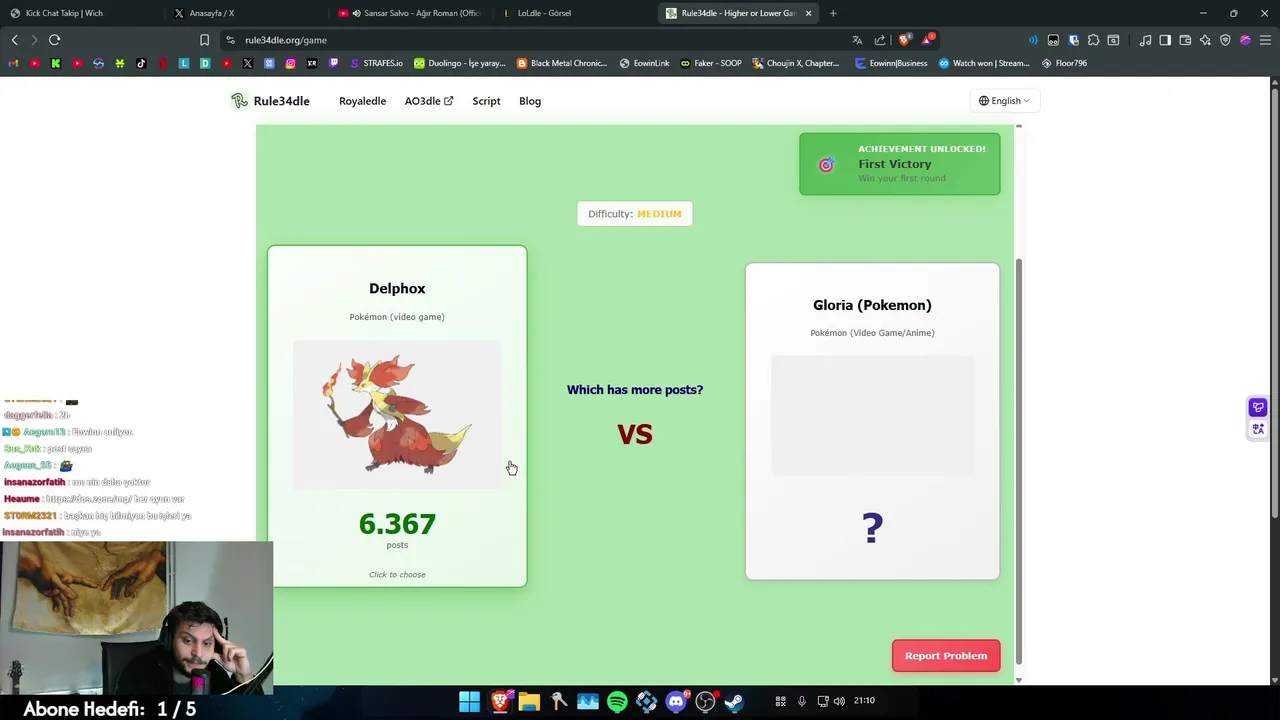Open the music note playlist icon
The image size is (1280, 720).
1145,40
